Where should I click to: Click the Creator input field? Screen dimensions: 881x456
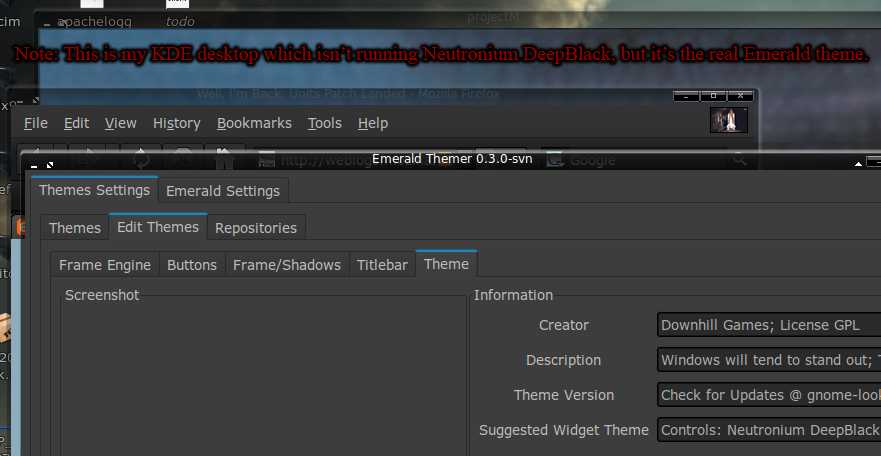[769, 325]
